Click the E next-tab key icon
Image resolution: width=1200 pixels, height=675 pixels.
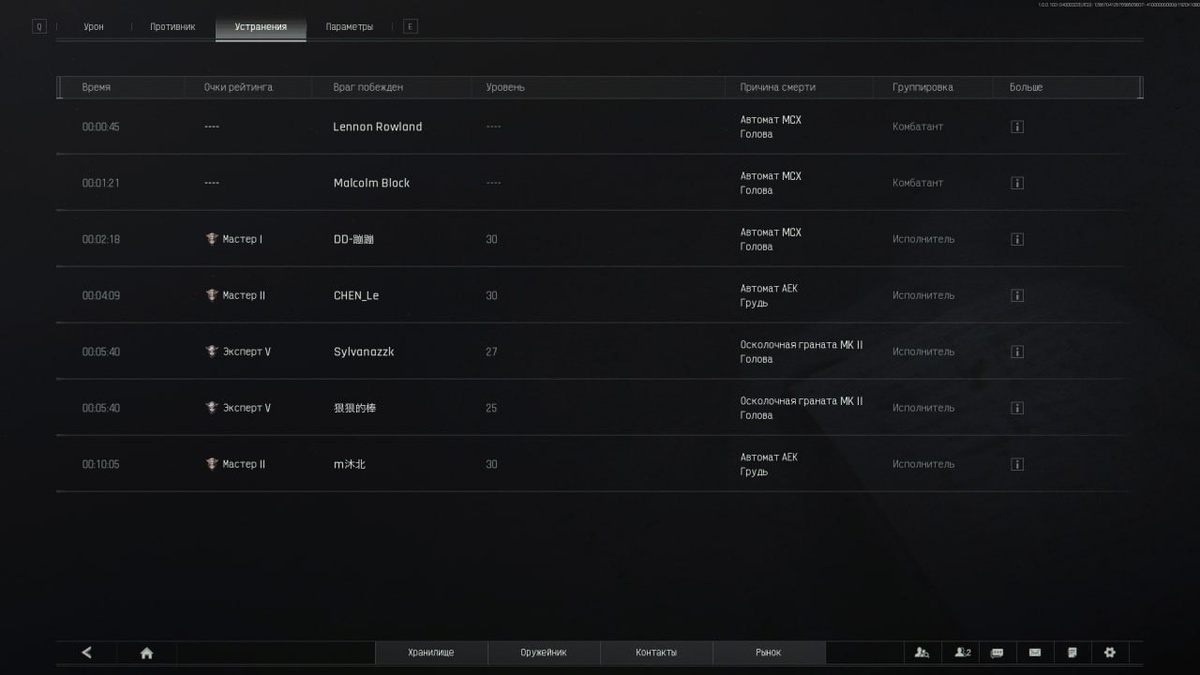click(x=410, y=27)
